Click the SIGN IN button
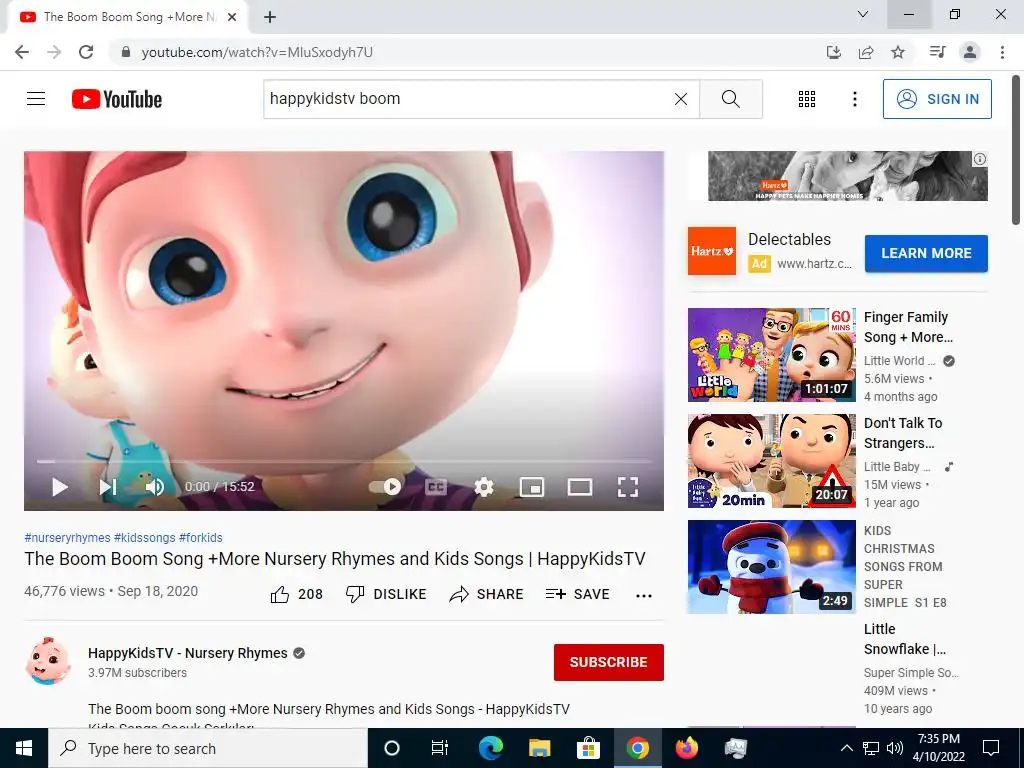The width and height of the screenshot is (1024, 768). point(936,99)
